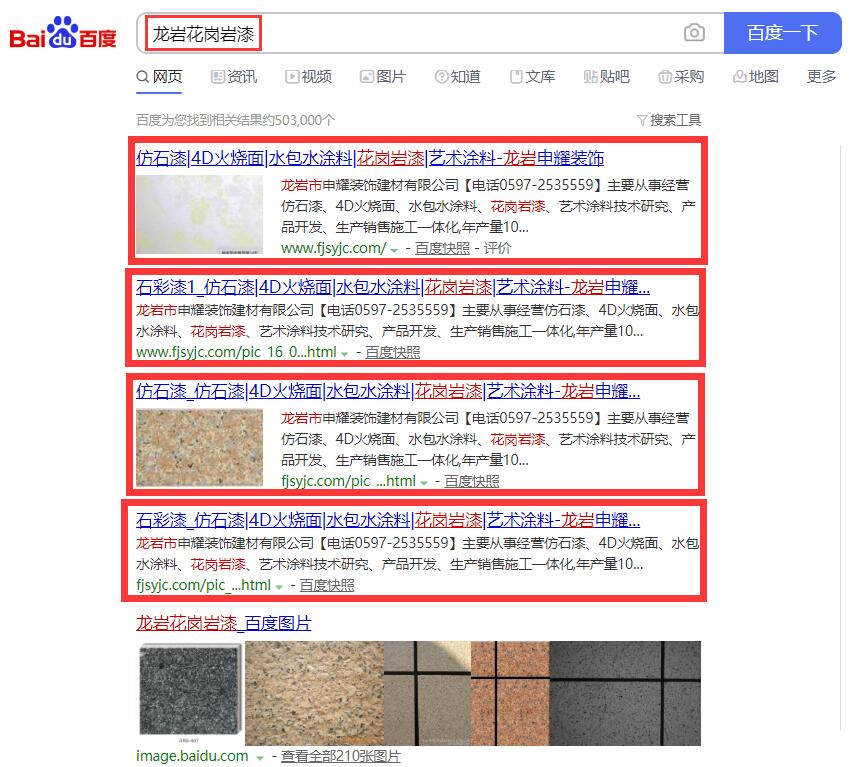Open fjsyjc.com/pic_...html URL of fourth result
Screen dimensions: 850x767
point(203,585)
